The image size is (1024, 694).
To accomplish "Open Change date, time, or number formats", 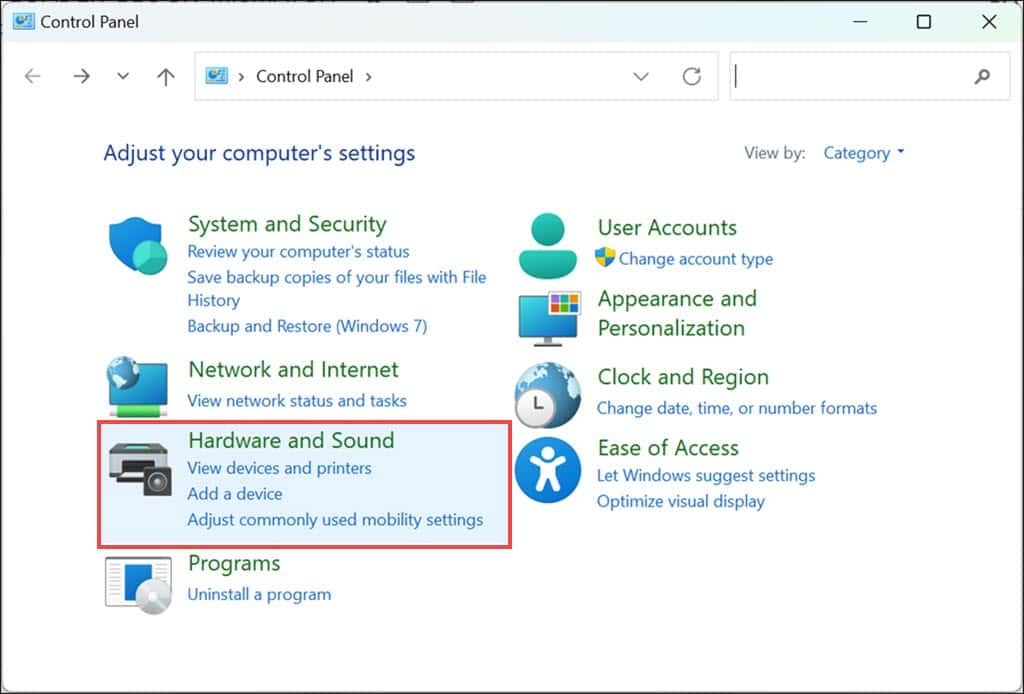I will (737, 408).
